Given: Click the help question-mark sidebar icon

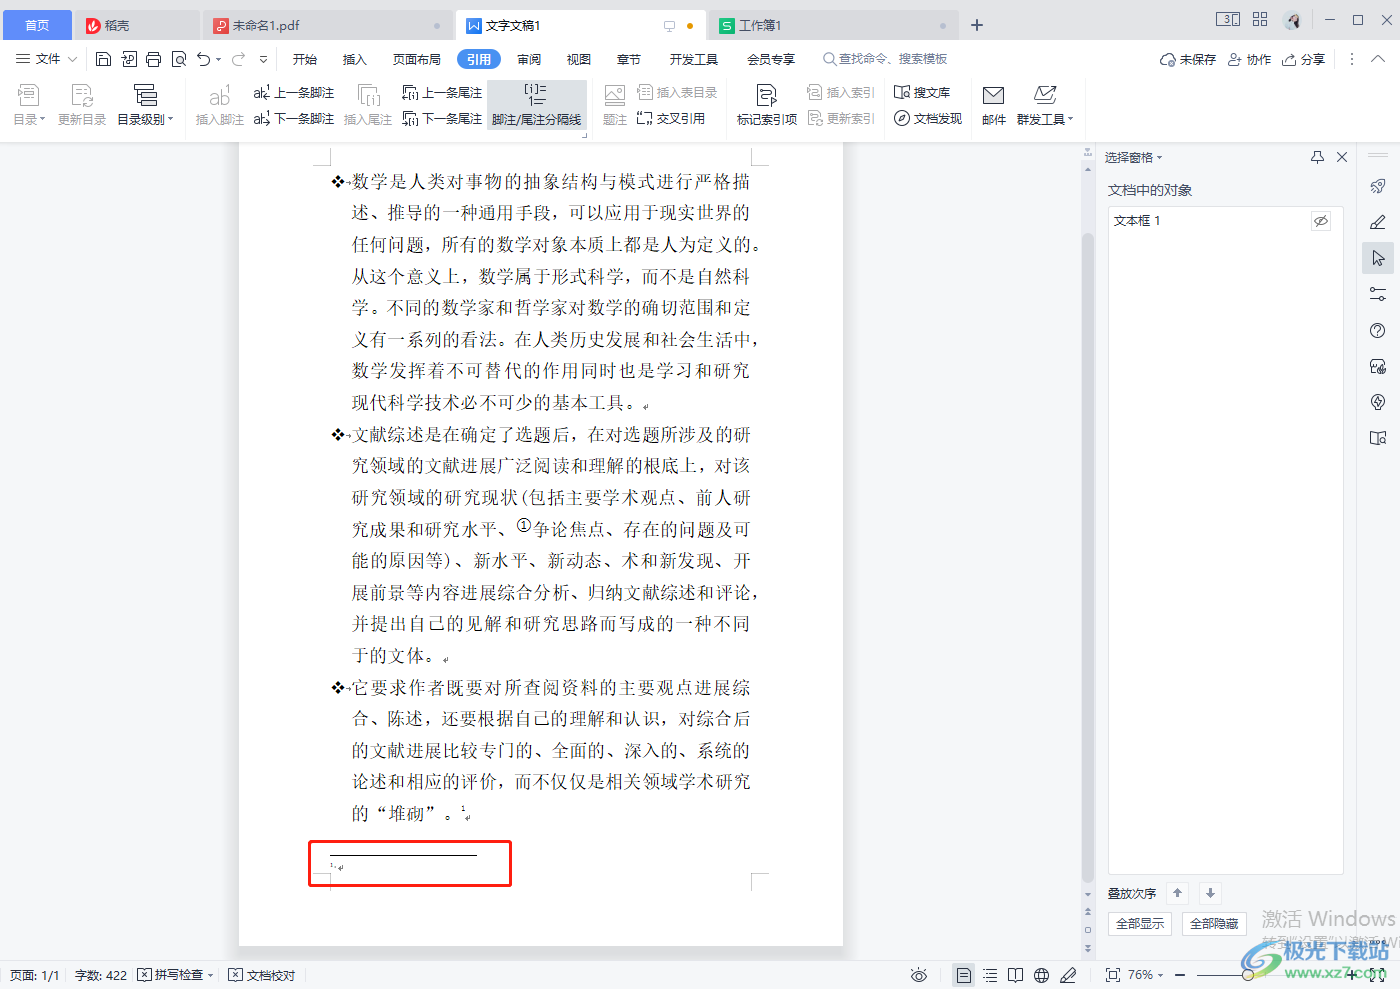Looking at the screenshot, I should [x=1378, y=330].
